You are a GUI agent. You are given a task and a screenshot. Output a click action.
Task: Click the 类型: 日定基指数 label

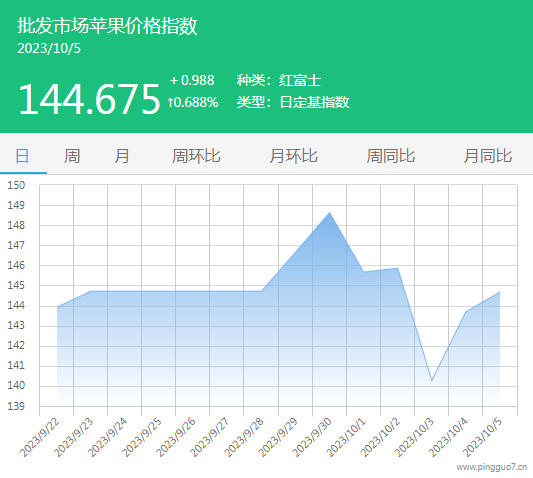[x=293, y=102]
